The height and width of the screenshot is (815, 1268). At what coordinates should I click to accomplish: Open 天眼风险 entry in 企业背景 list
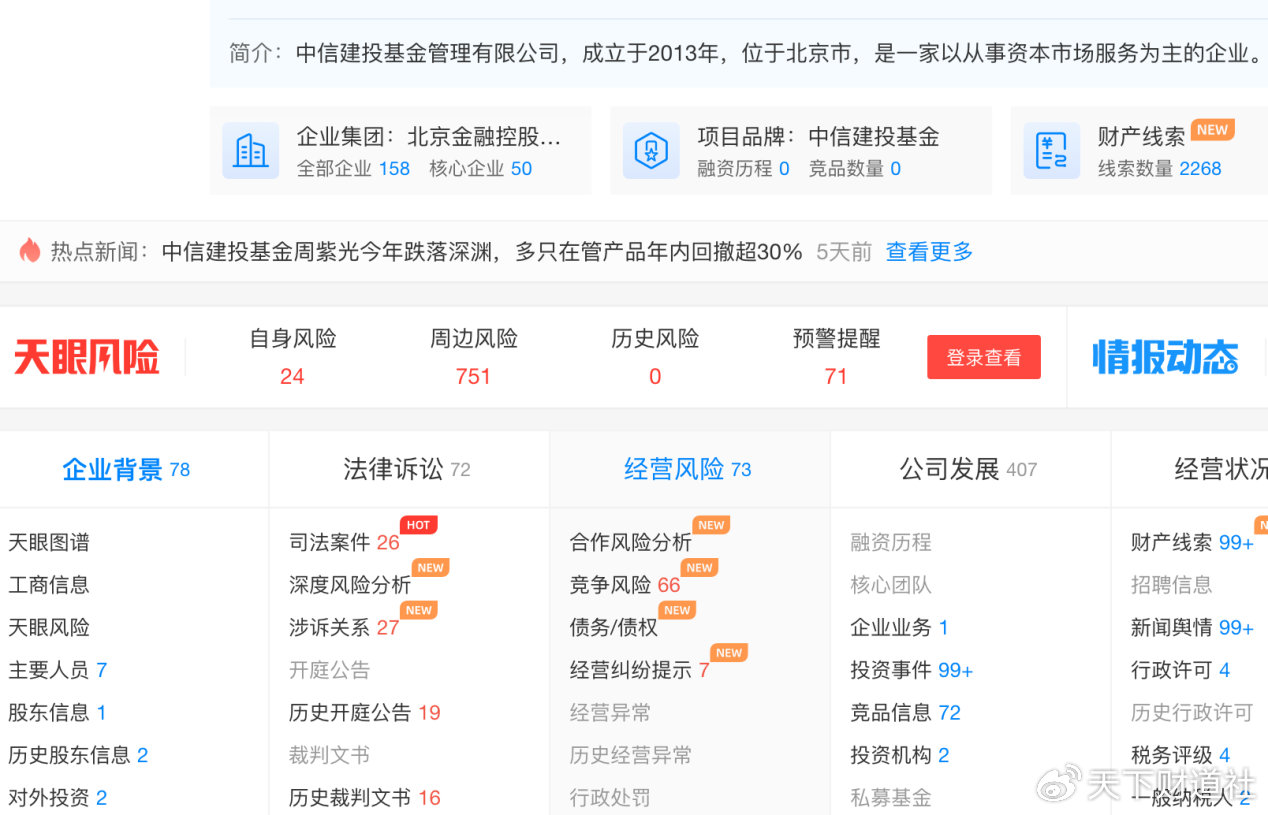click(49, 627)
